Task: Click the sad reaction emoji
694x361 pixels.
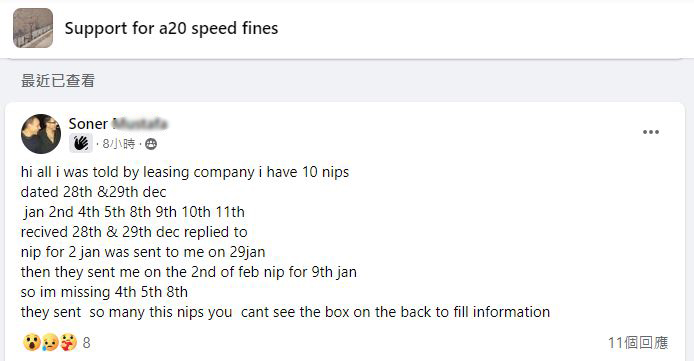Action: [x=50, y=342]
